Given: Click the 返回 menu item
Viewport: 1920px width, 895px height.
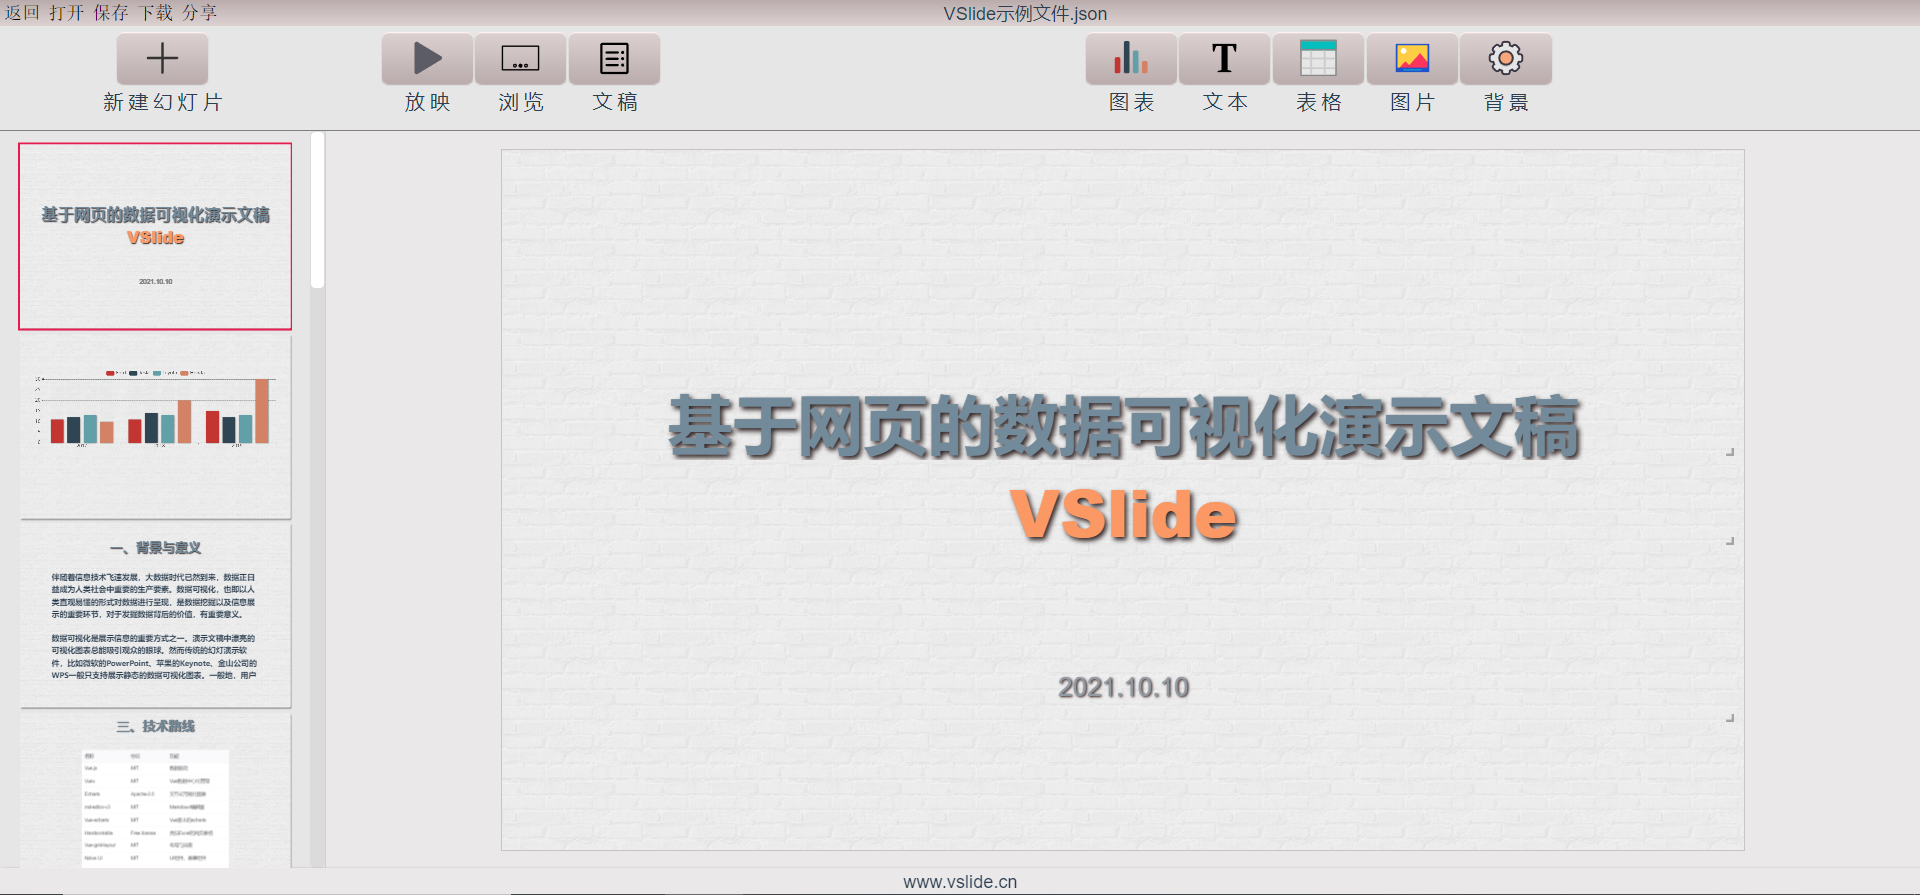Looking at the screenshot, I should tap(22, 13).
